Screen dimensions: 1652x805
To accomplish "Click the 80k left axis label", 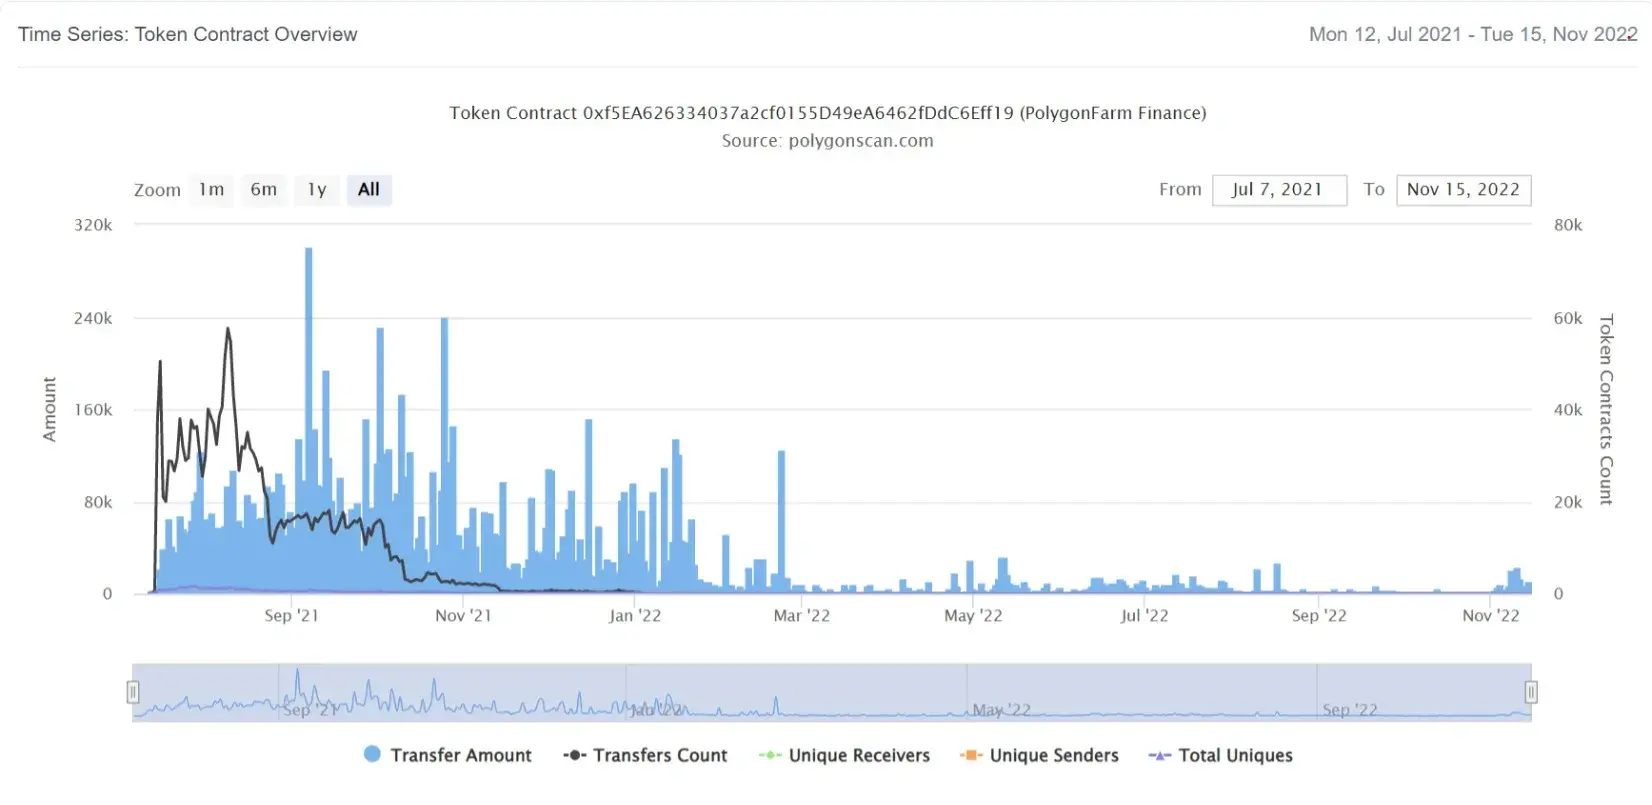I will point(98,502).
